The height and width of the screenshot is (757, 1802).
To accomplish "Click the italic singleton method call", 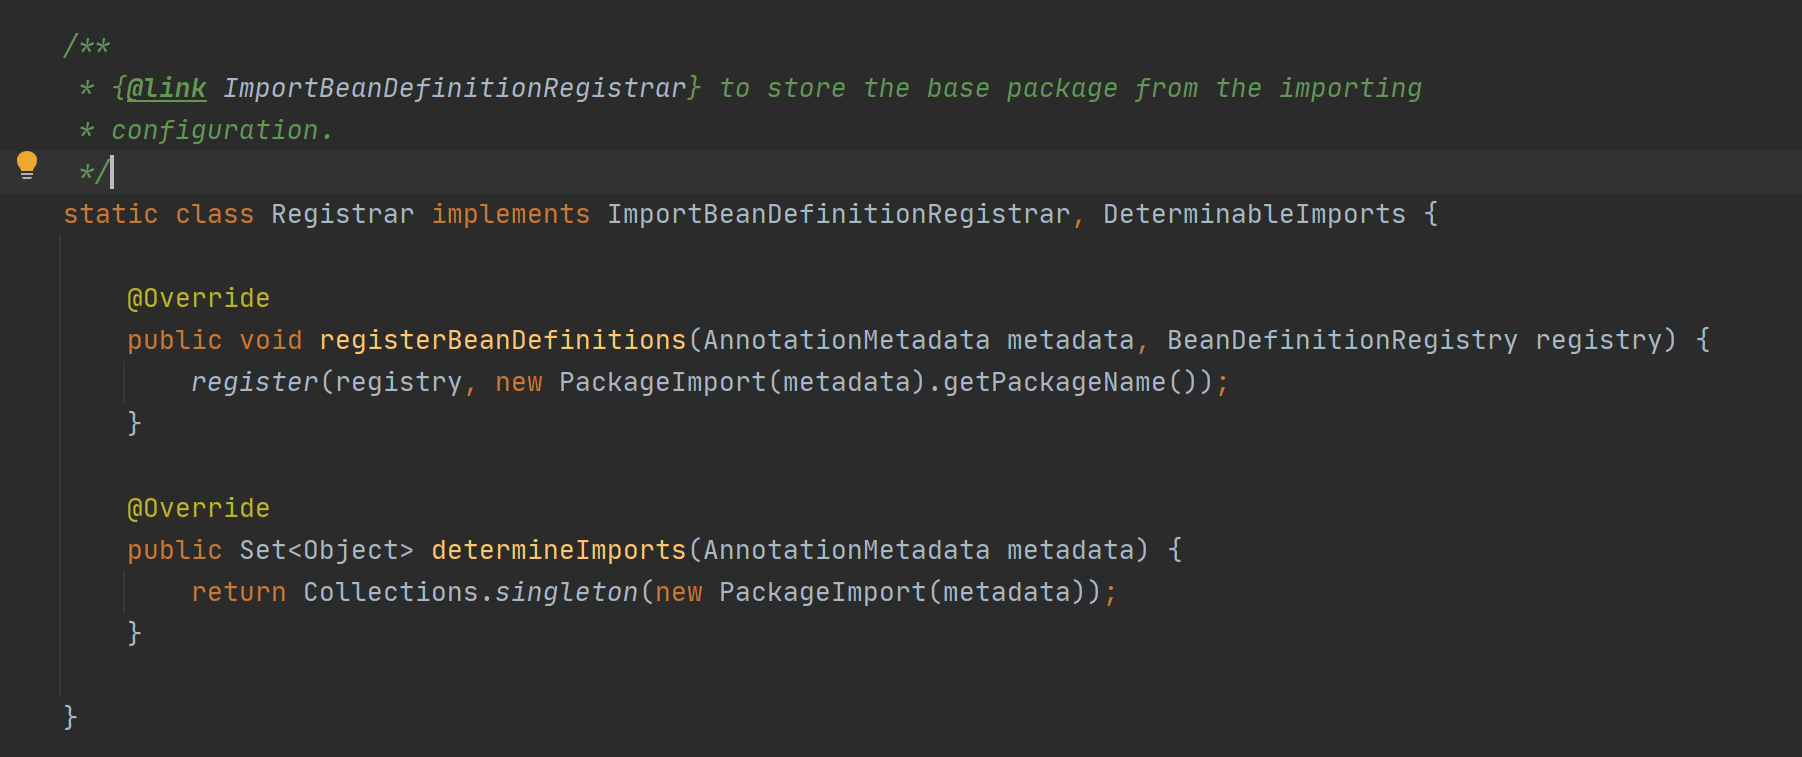I will coord(566,592).
